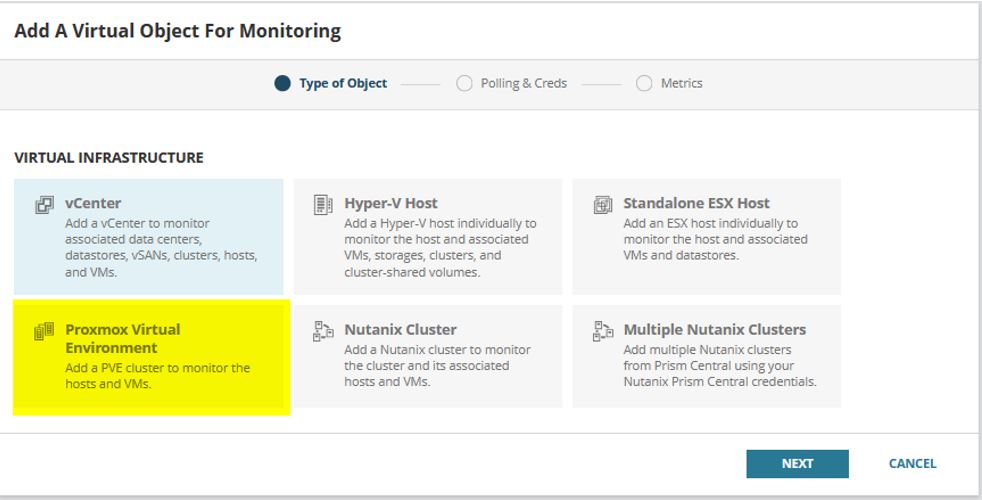Pick the Standalone ESX Host title
Screen dimensions: 982x500
tap(696, 203)
